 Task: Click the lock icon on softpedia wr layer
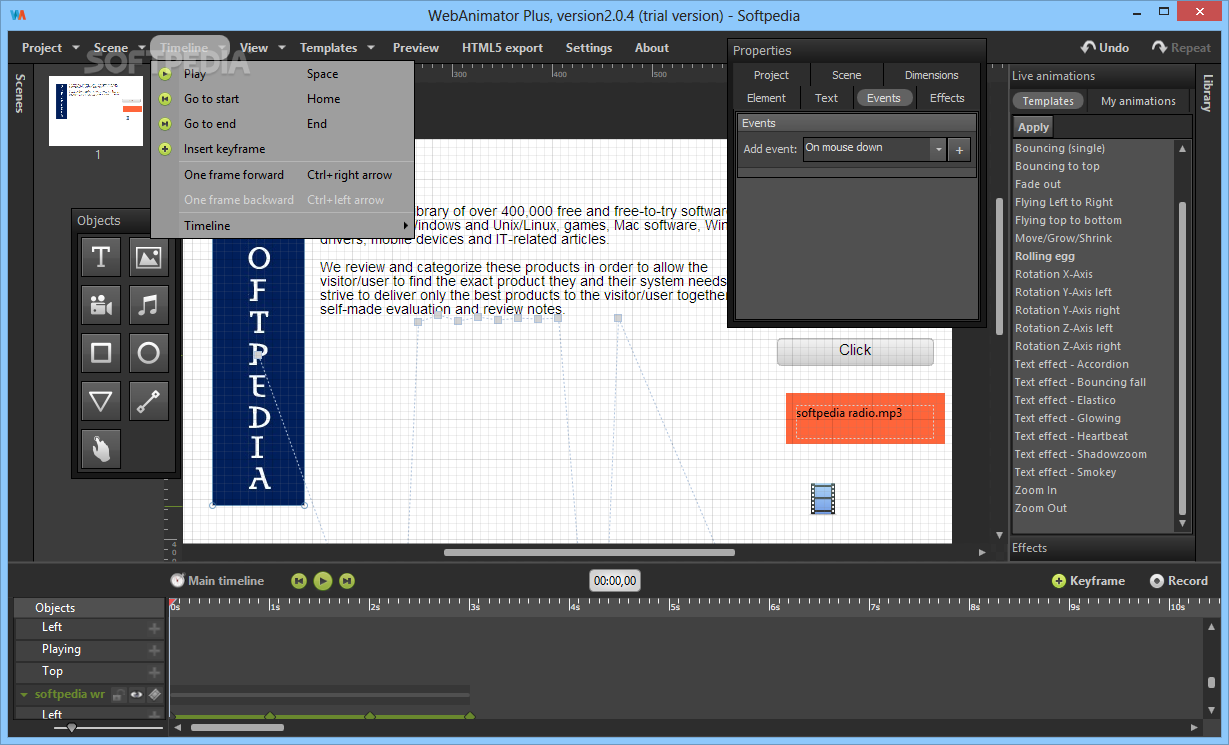point(118,694)
